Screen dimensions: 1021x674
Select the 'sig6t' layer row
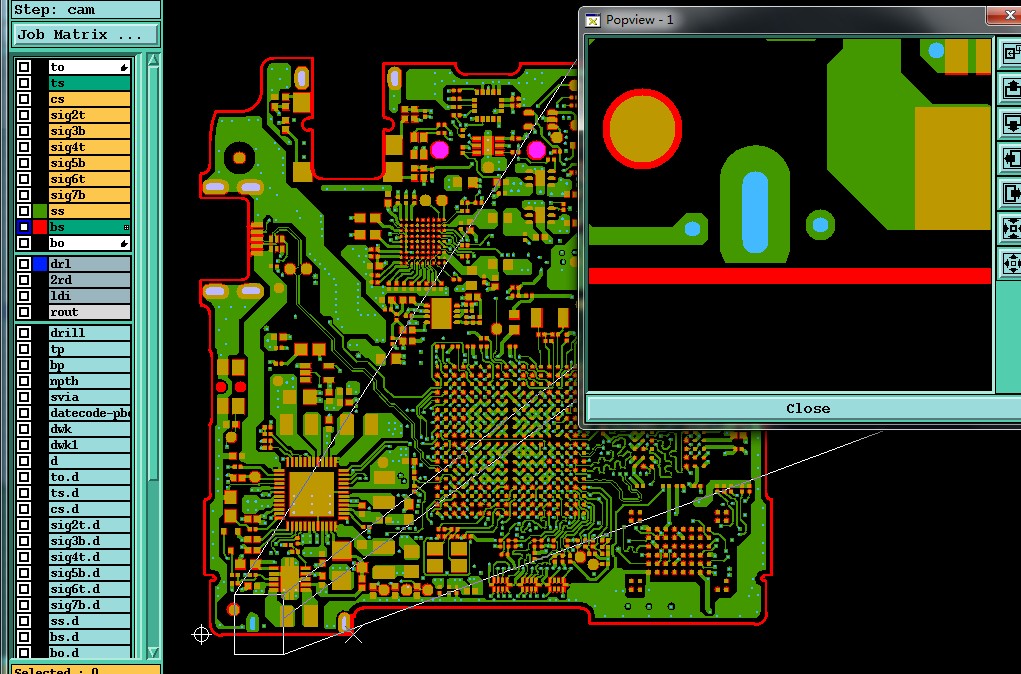(90, 179)
